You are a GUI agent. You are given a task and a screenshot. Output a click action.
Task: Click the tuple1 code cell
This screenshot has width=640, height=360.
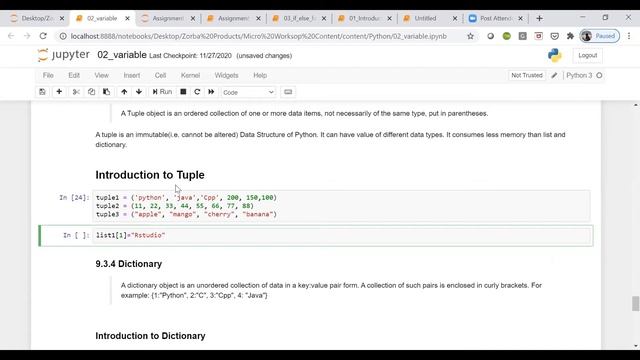341,206
